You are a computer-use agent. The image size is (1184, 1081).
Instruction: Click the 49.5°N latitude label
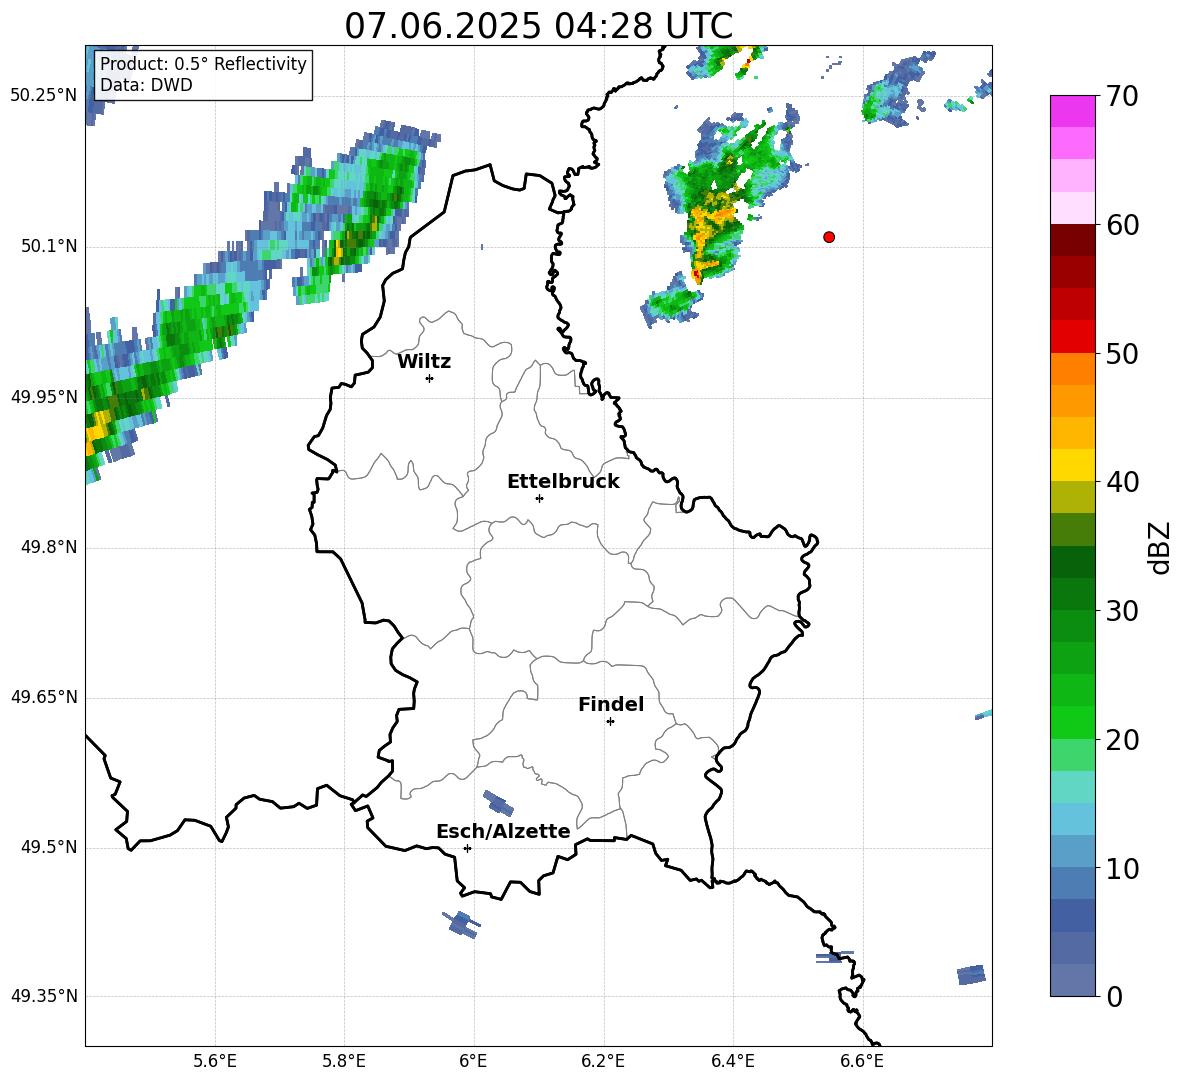(49, 847)
